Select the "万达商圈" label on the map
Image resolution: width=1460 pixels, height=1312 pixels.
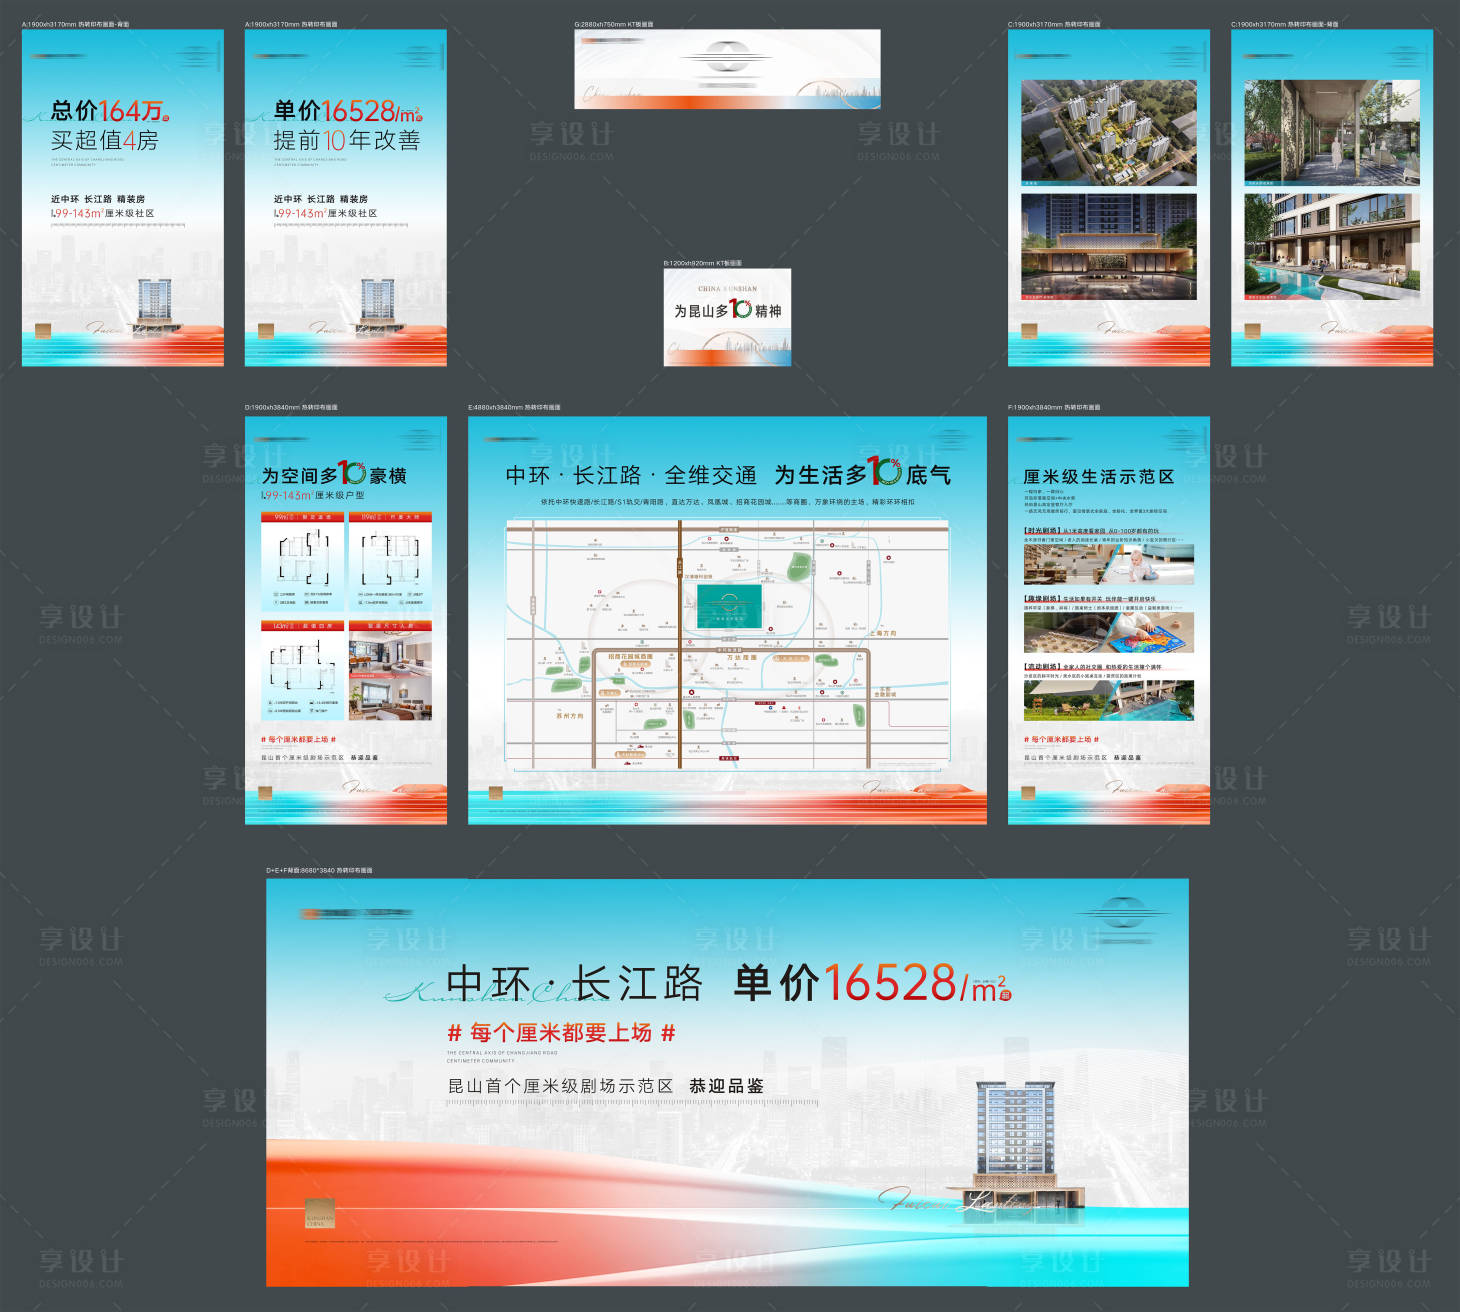[x=741, y=658]
